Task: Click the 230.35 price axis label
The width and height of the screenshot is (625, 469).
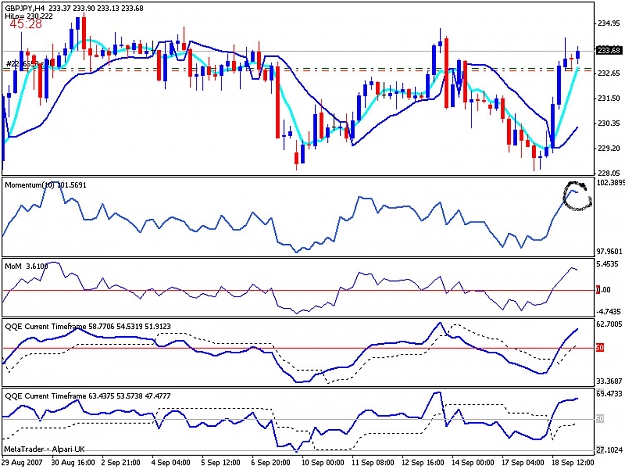Action: pos(609,123)
